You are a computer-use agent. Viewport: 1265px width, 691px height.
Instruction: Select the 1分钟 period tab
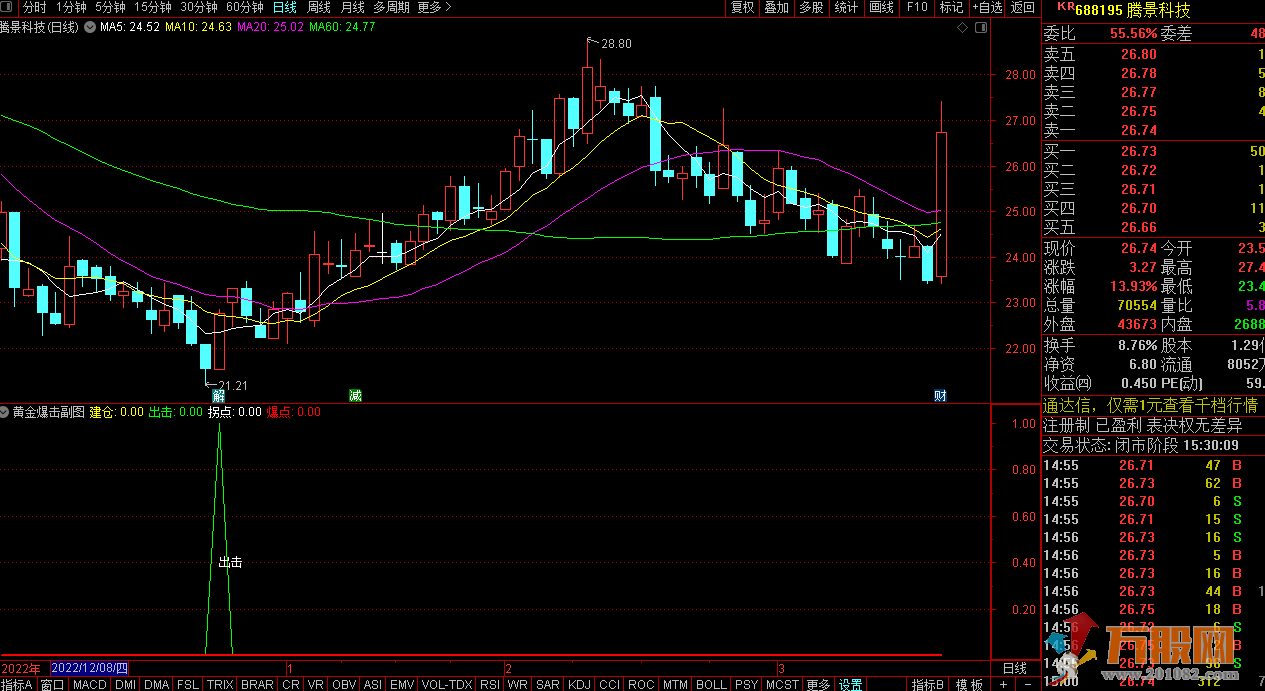tap(71, 7)
